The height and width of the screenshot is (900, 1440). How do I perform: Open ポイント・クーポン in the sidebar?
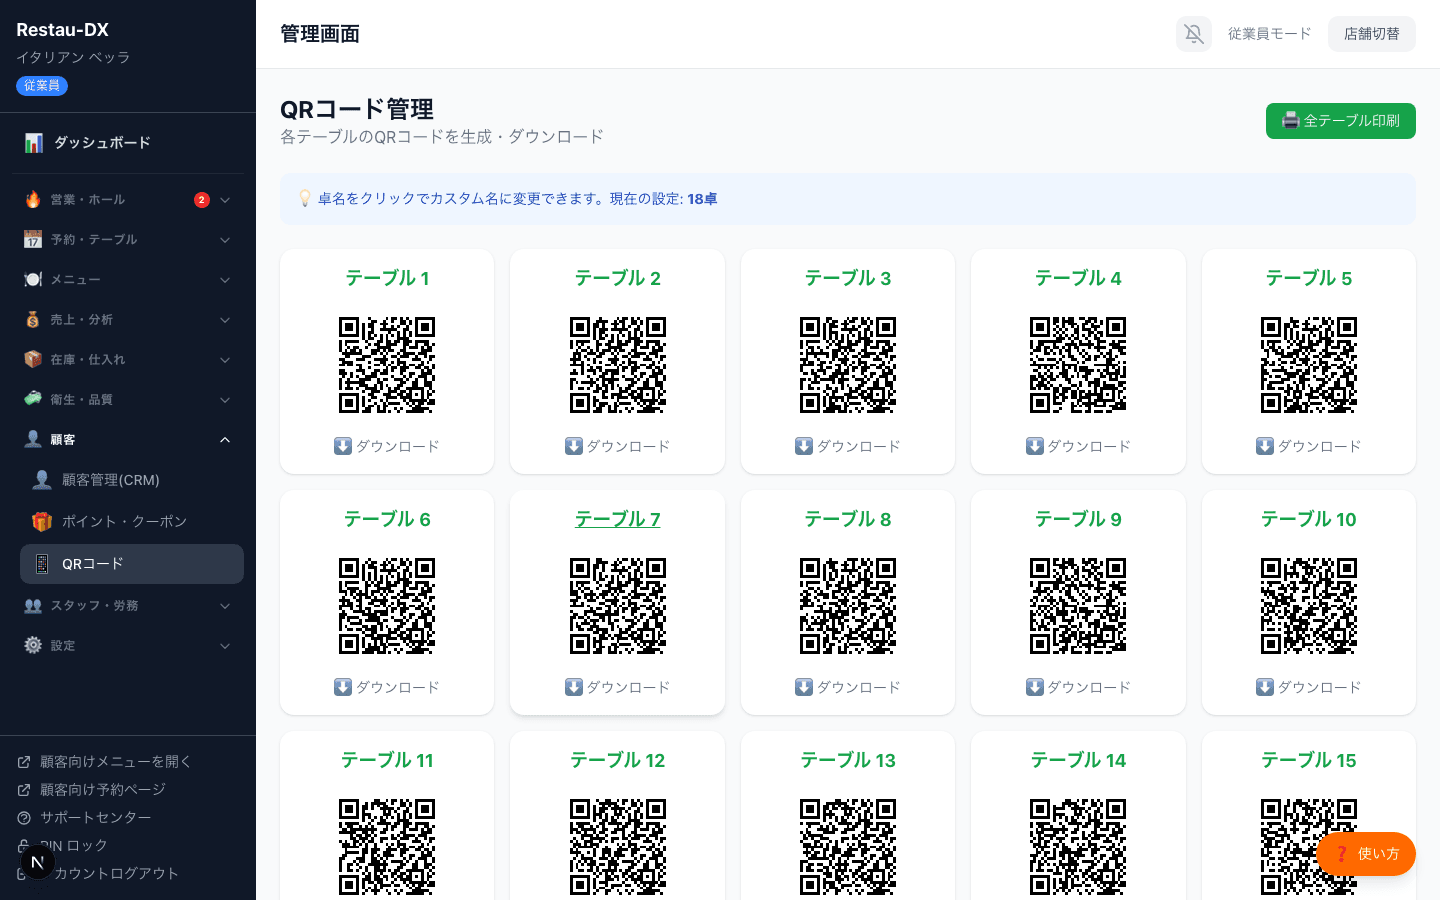[132, 521]
